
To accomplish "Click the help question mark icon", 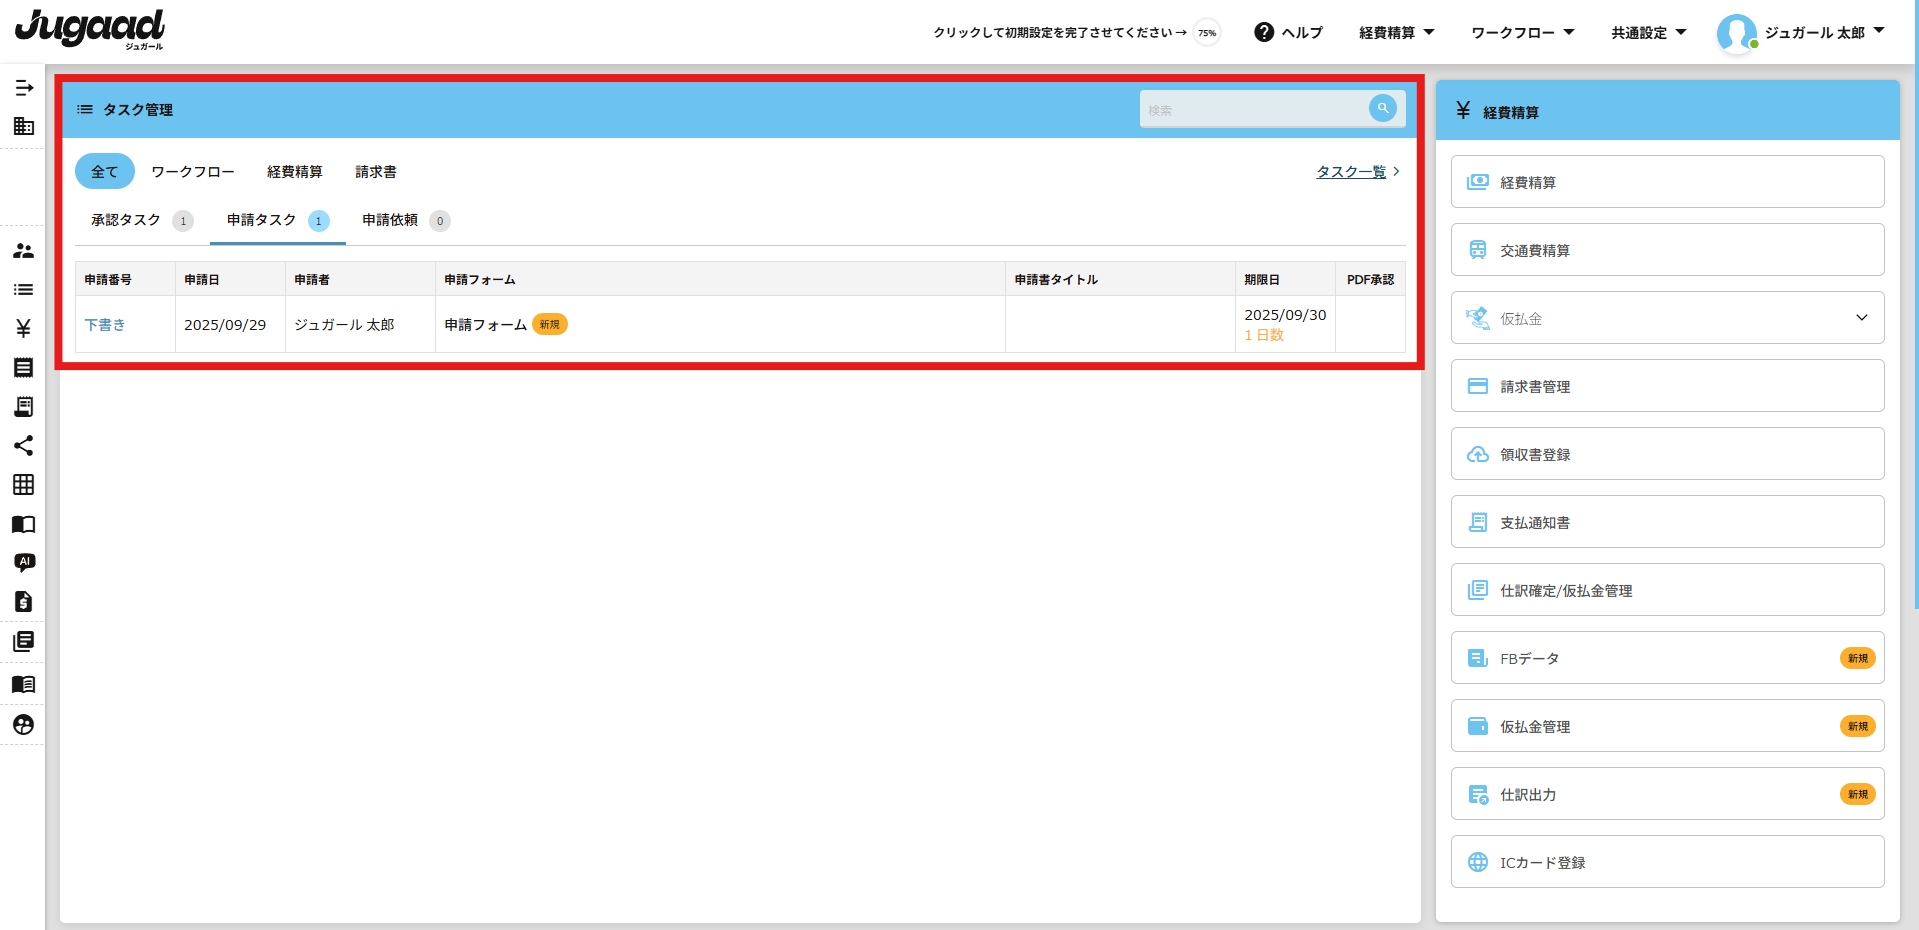I will [x=1264, y=32].
